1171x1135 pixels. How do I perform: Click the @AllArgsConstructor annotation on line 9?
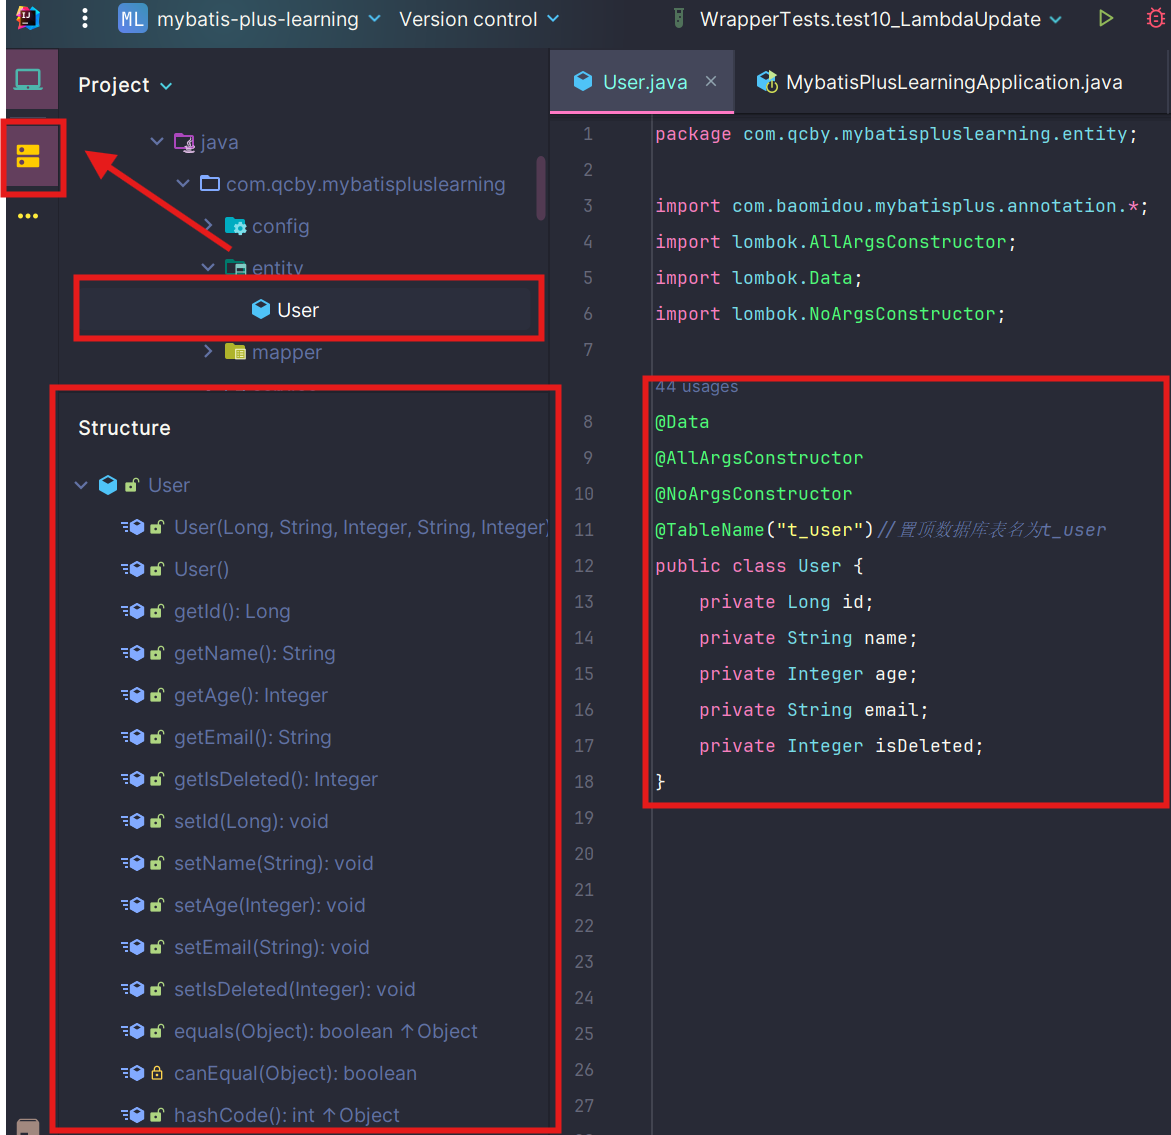[x=759, y=458]
